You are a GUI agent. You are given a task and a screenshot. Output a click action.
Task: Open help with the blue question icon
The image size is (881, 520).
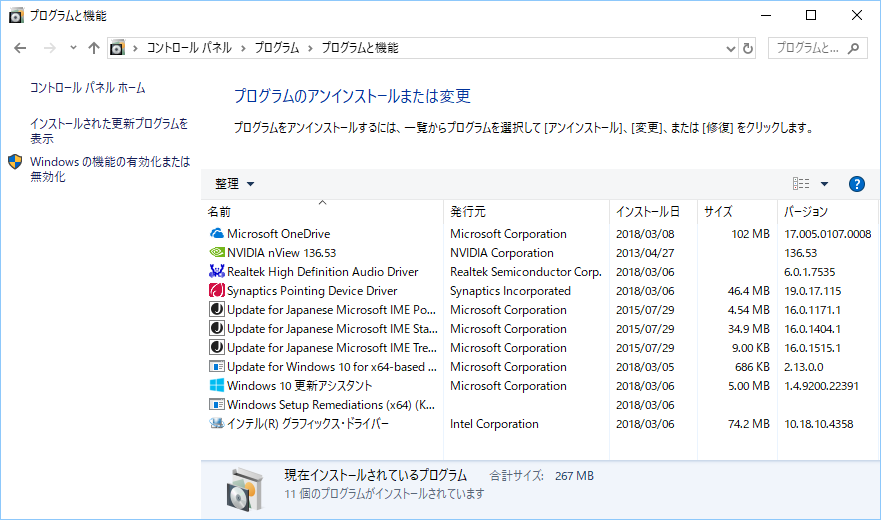pyautogui.click(x=856, y=184)
